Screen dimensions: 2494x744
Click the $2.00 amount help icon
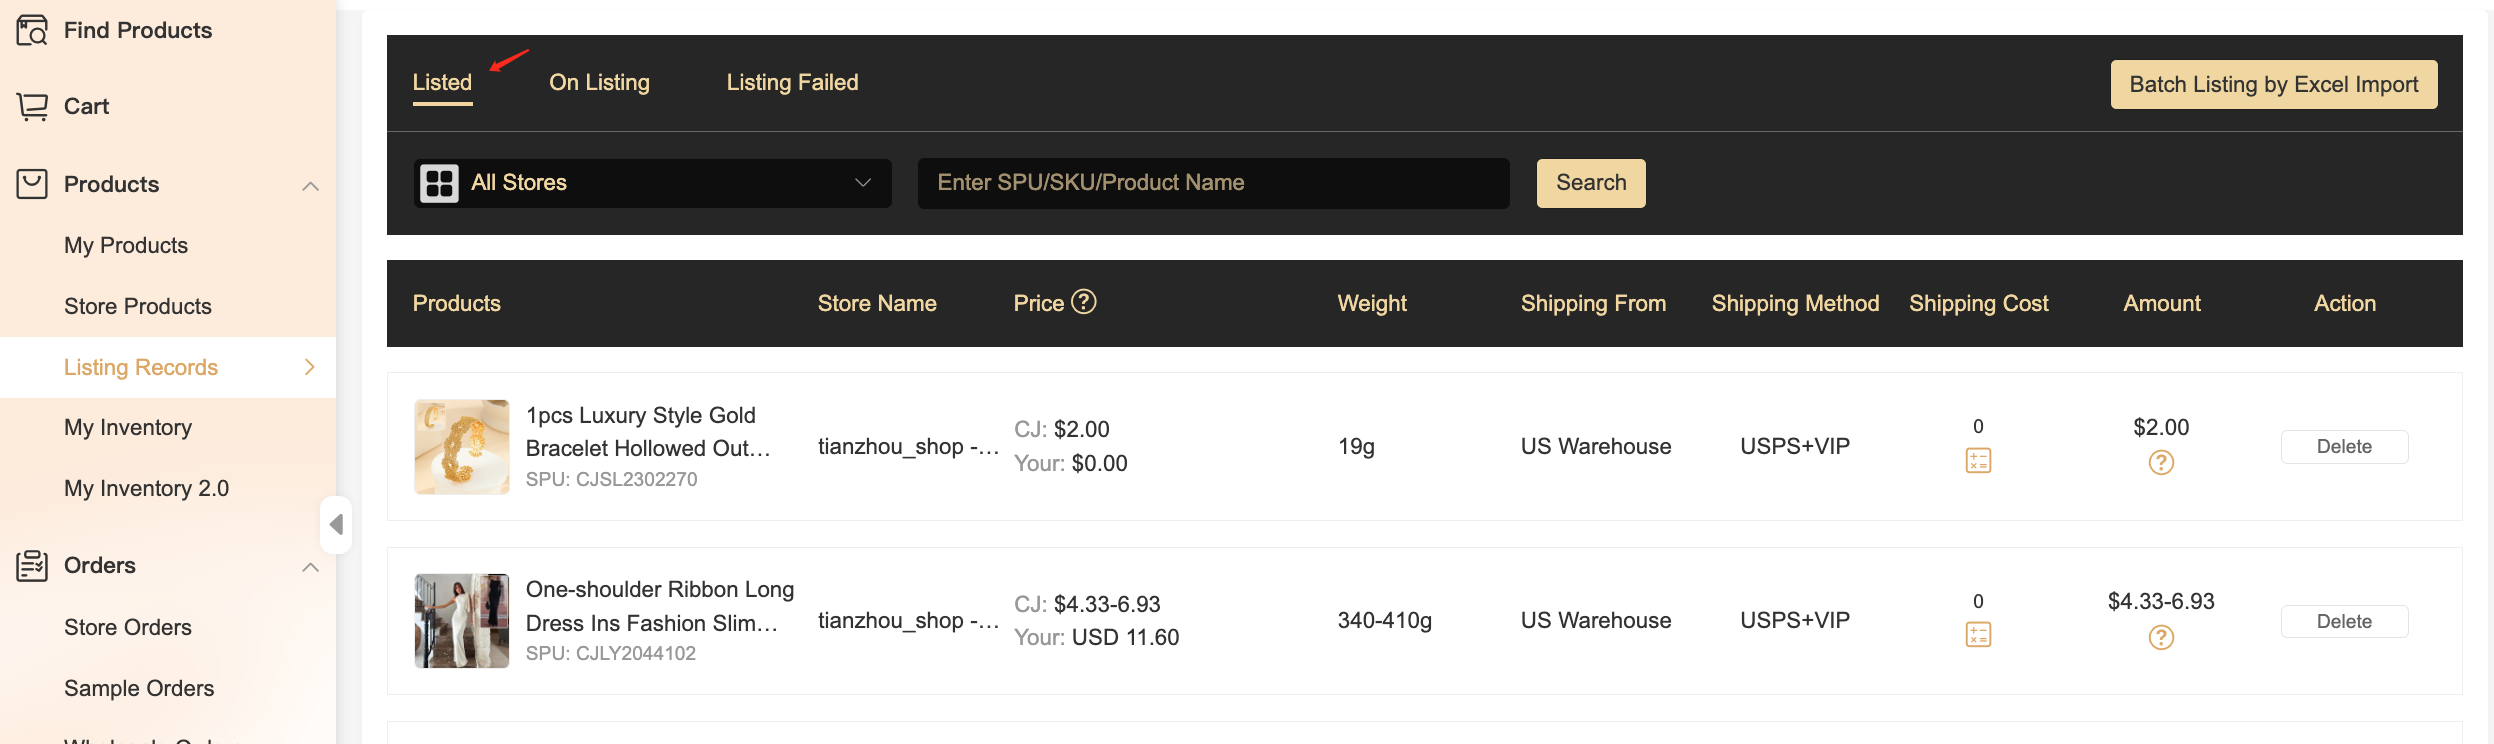[x=2161, y=463]
